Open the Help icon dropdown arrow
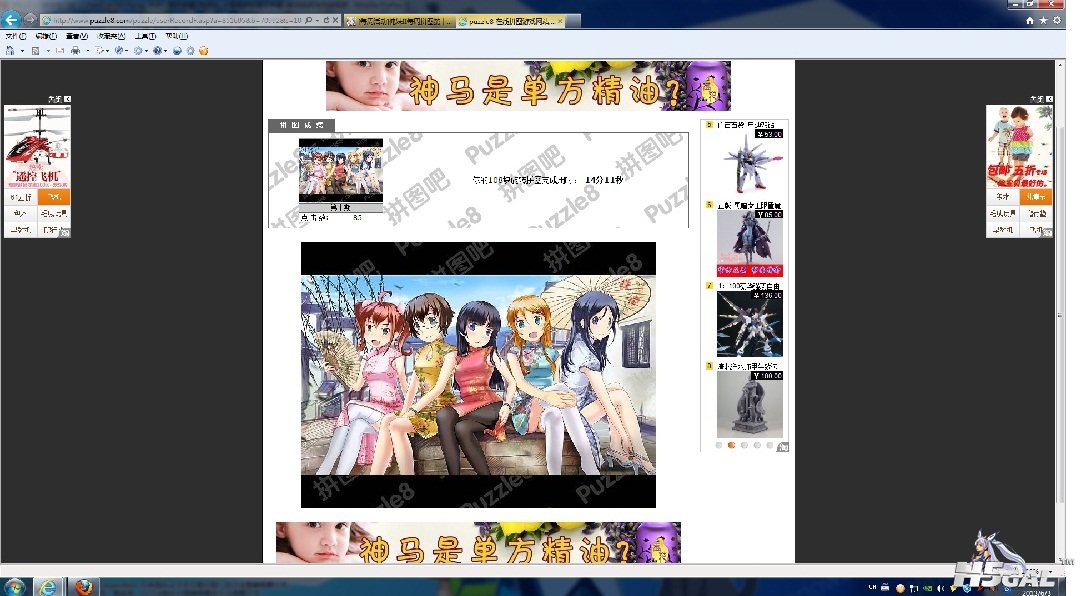This screenshot has width=1080, height=596. (x=166, y=51)
